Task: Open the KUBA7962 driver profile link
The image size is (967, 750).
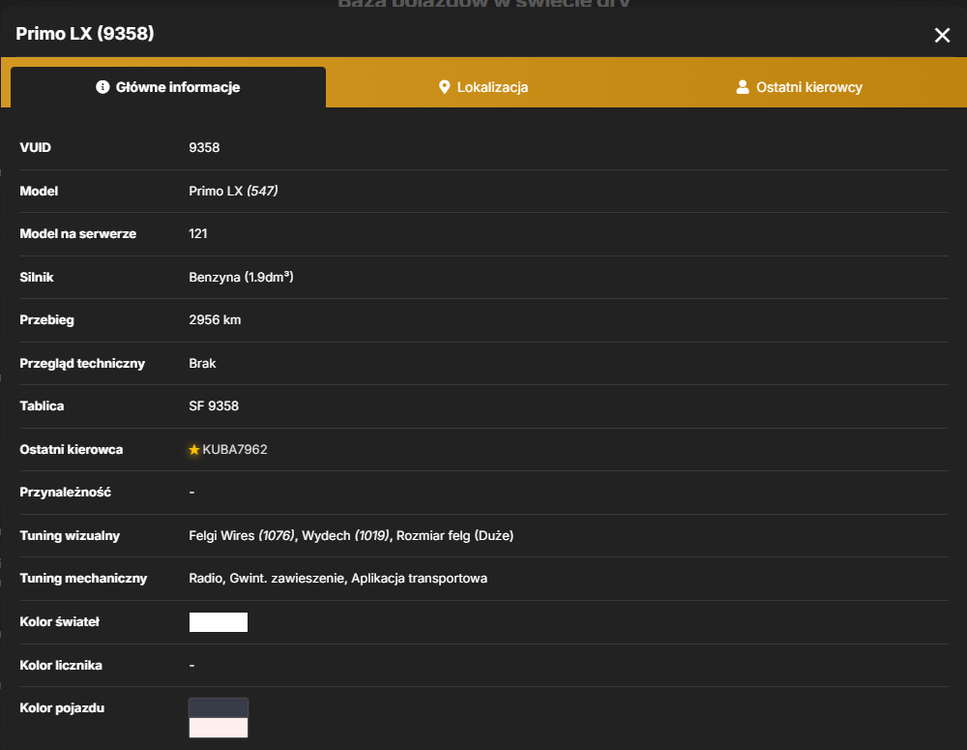Action: click(x=235, y=450)
